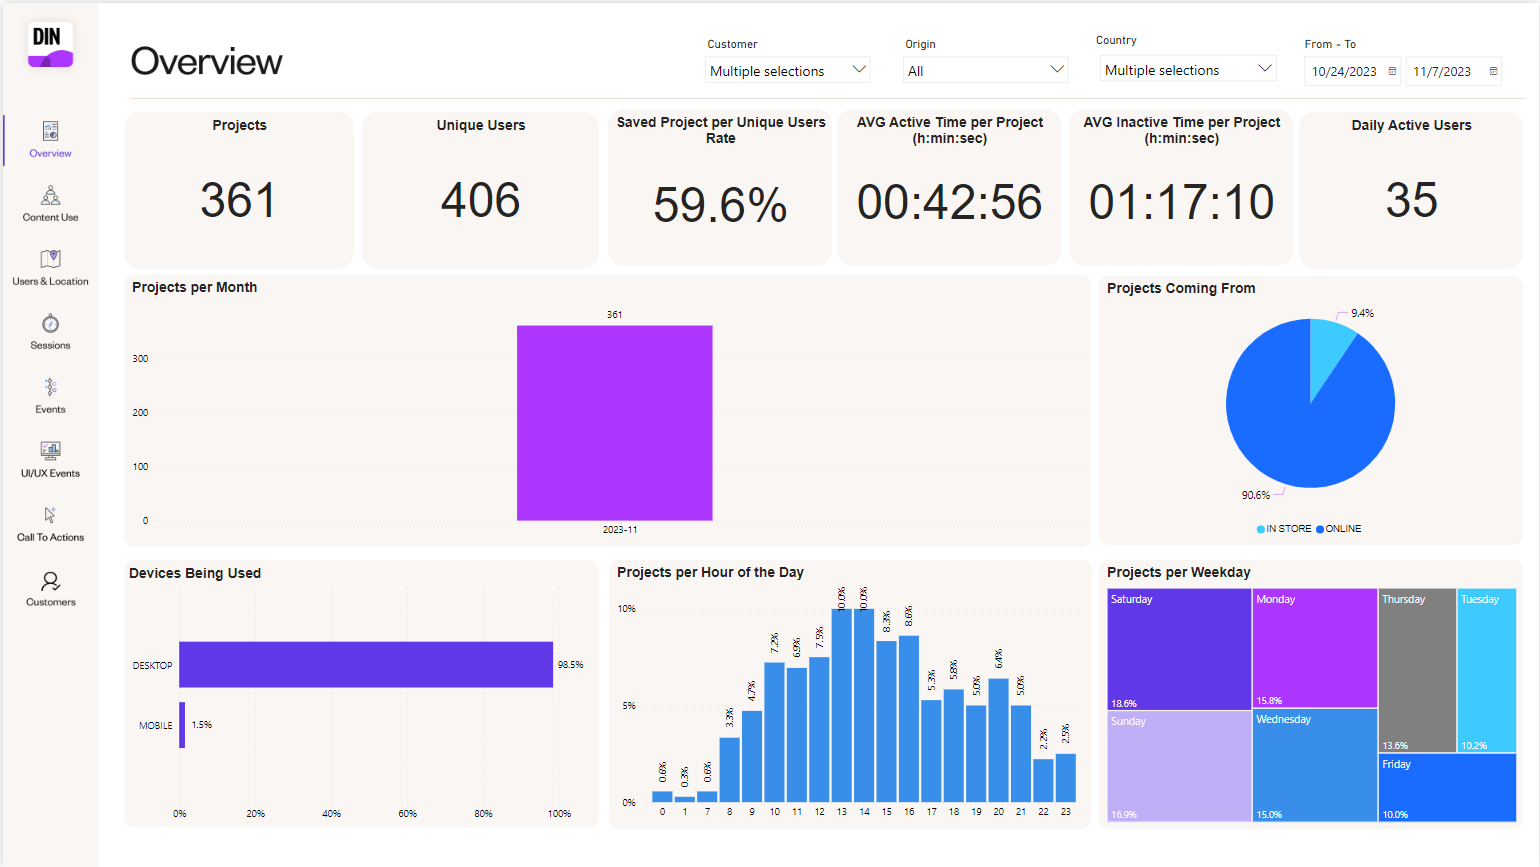
Task: Select the ONLINE legend entry
Action: click(x=1338, y=528)
